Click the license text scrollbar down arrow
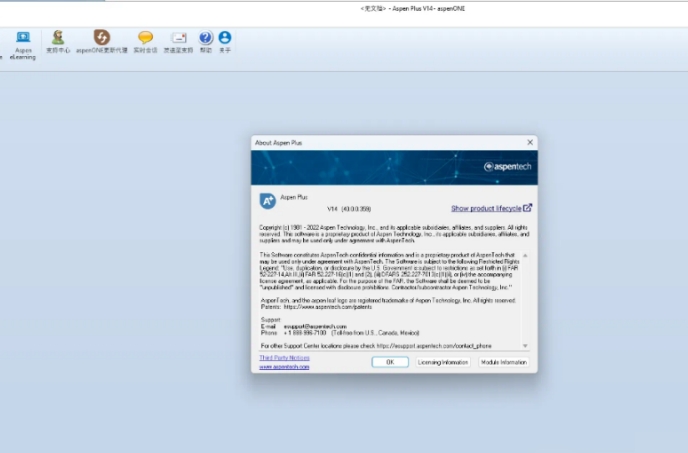Image resolution: width=688 pixels, height=453 pixels. point(525,345)
